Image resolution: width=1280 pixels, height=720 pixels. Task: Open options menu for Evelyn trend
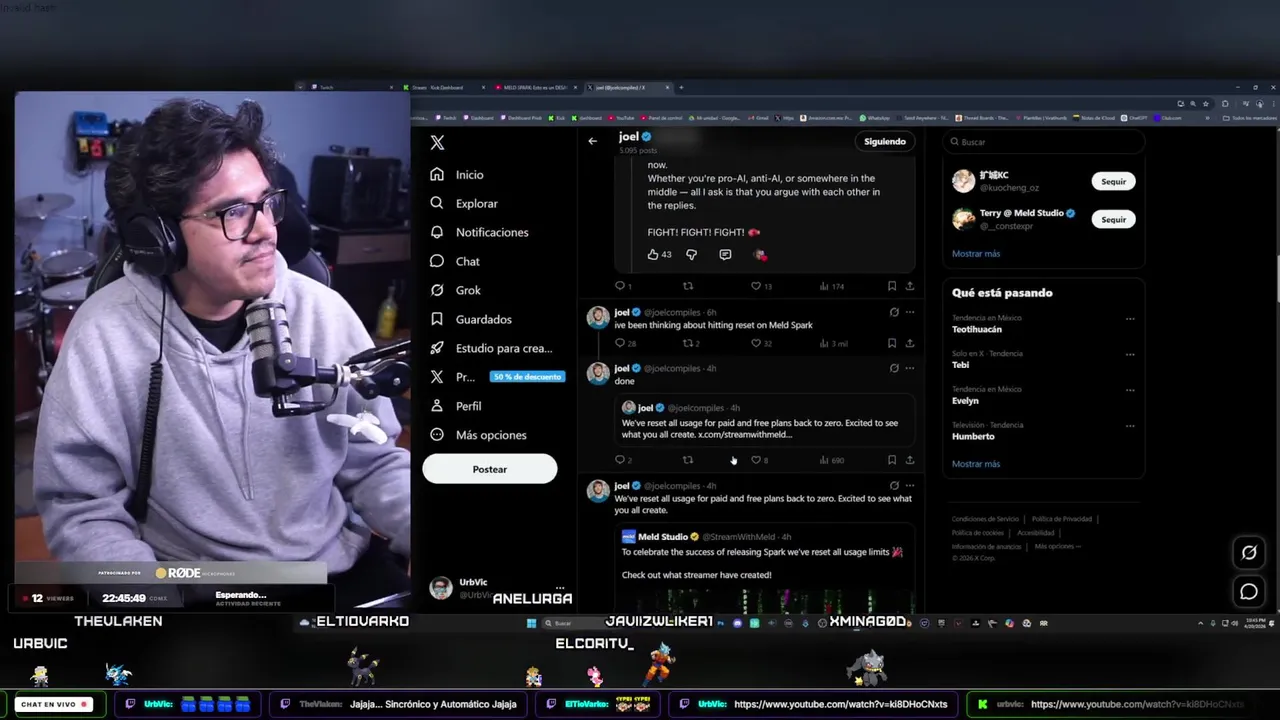(x=1130, y=390)
